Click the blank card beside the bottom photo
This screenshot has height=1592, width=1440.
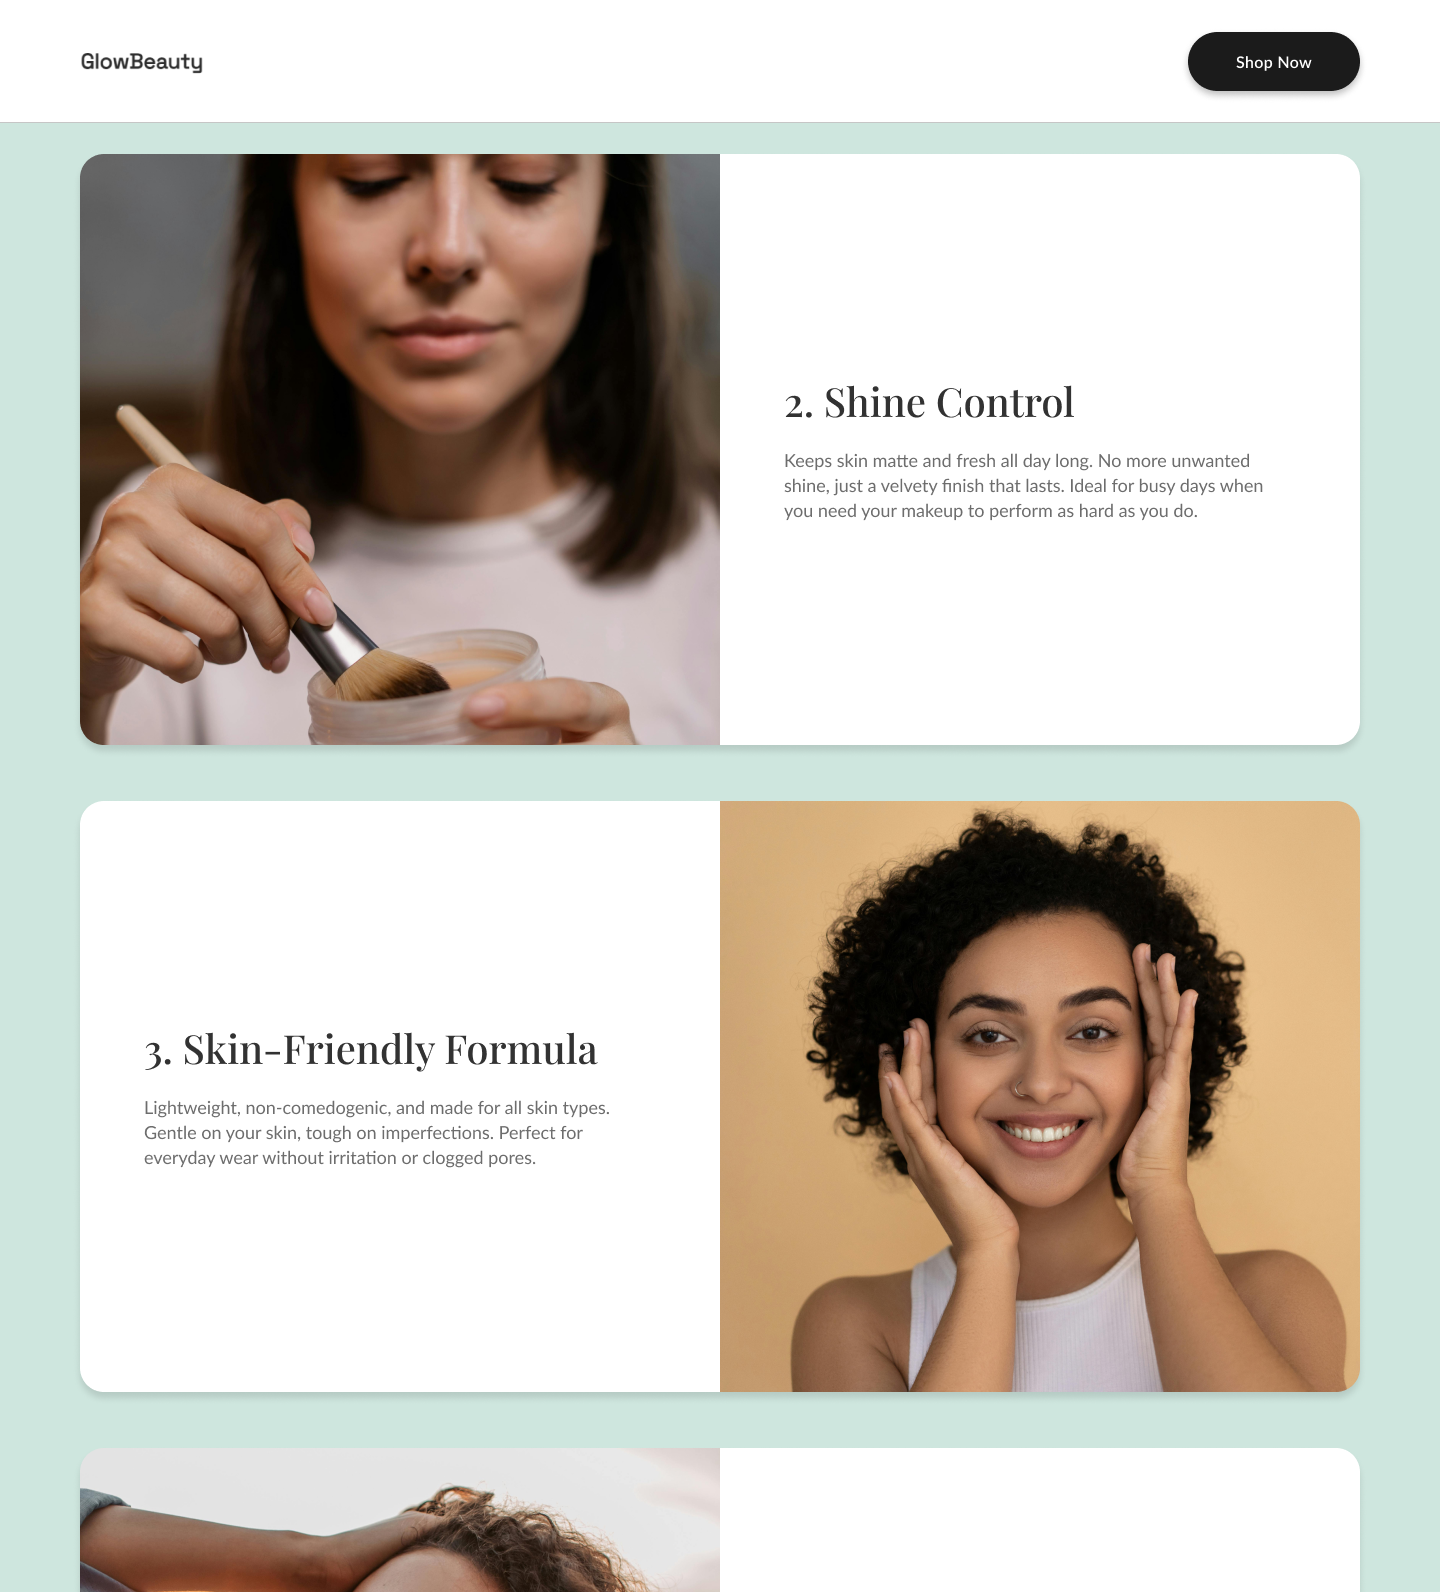point(1040,1520)
